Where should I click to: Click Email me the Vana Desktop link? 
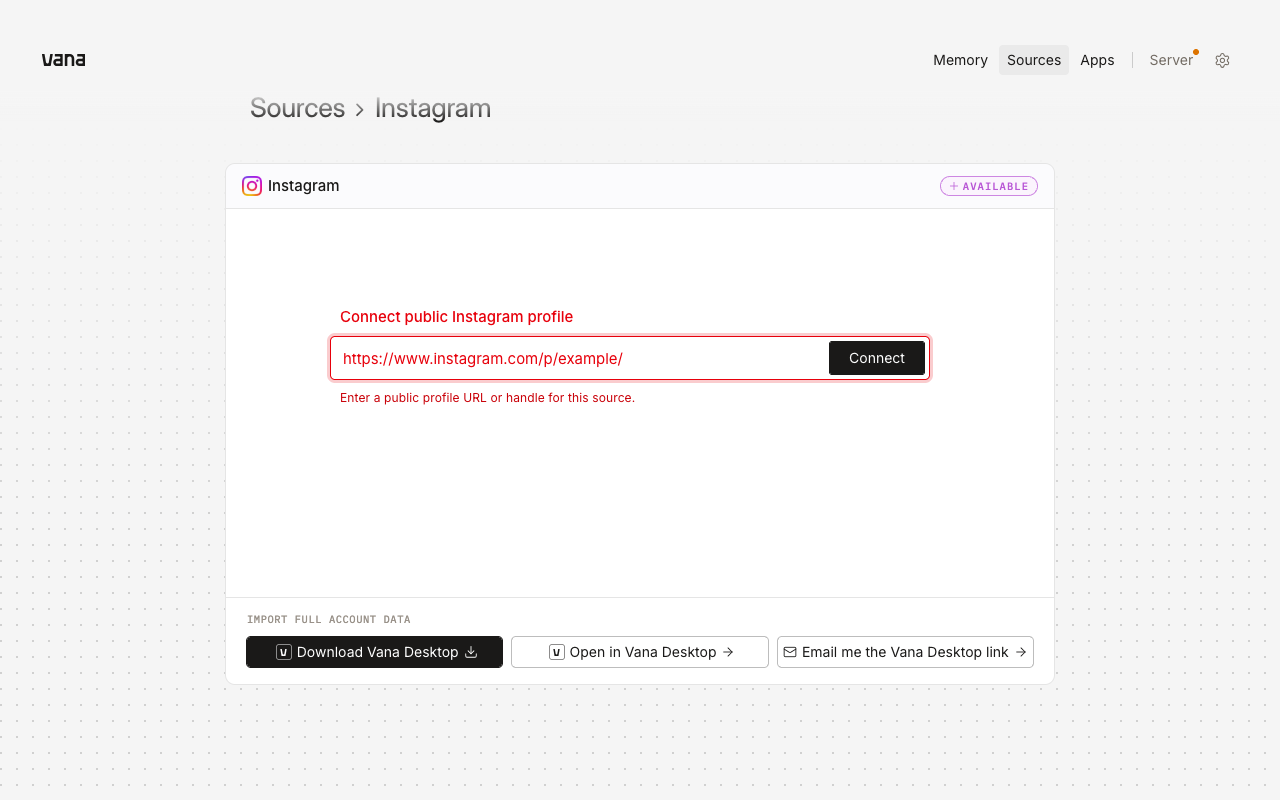pyautogui.click(x=905, y=652)
